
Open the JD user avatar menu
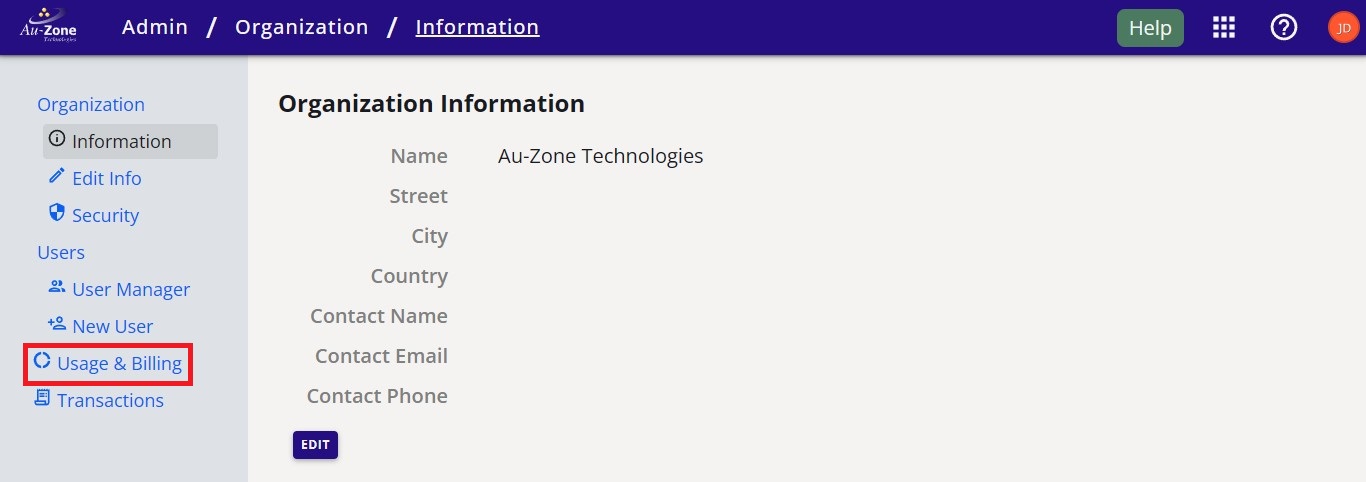[1342, 28]
